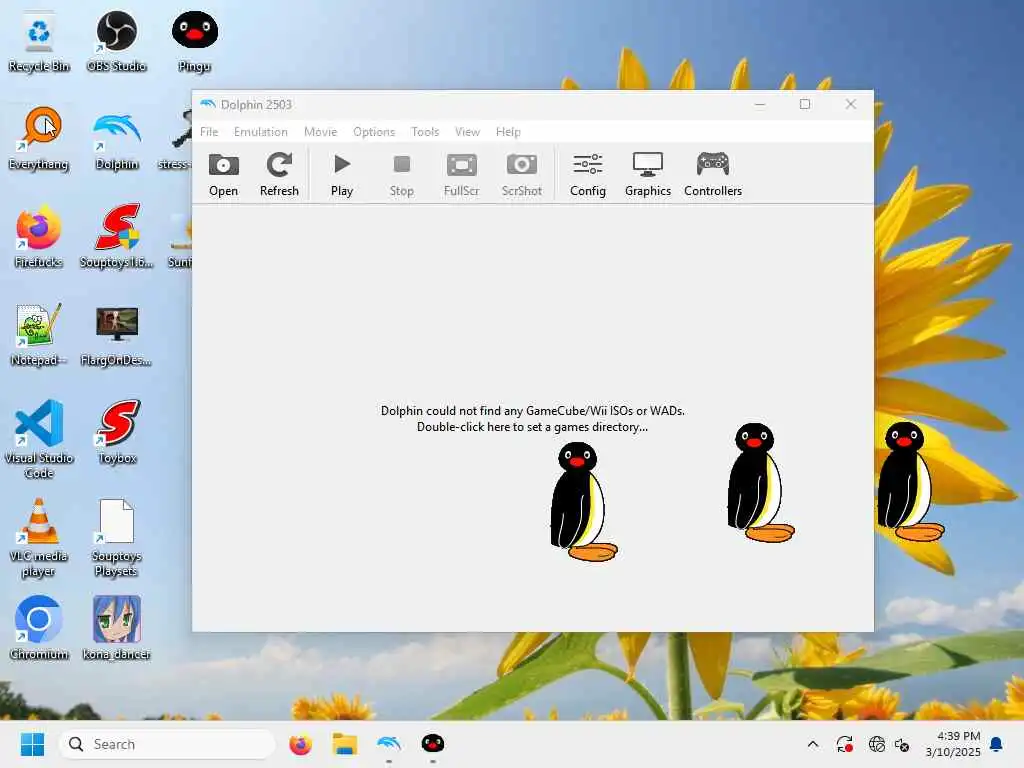Select the Dolphin desktop shortcut
Screen dimensions: 1024x768
pos(116,140)
